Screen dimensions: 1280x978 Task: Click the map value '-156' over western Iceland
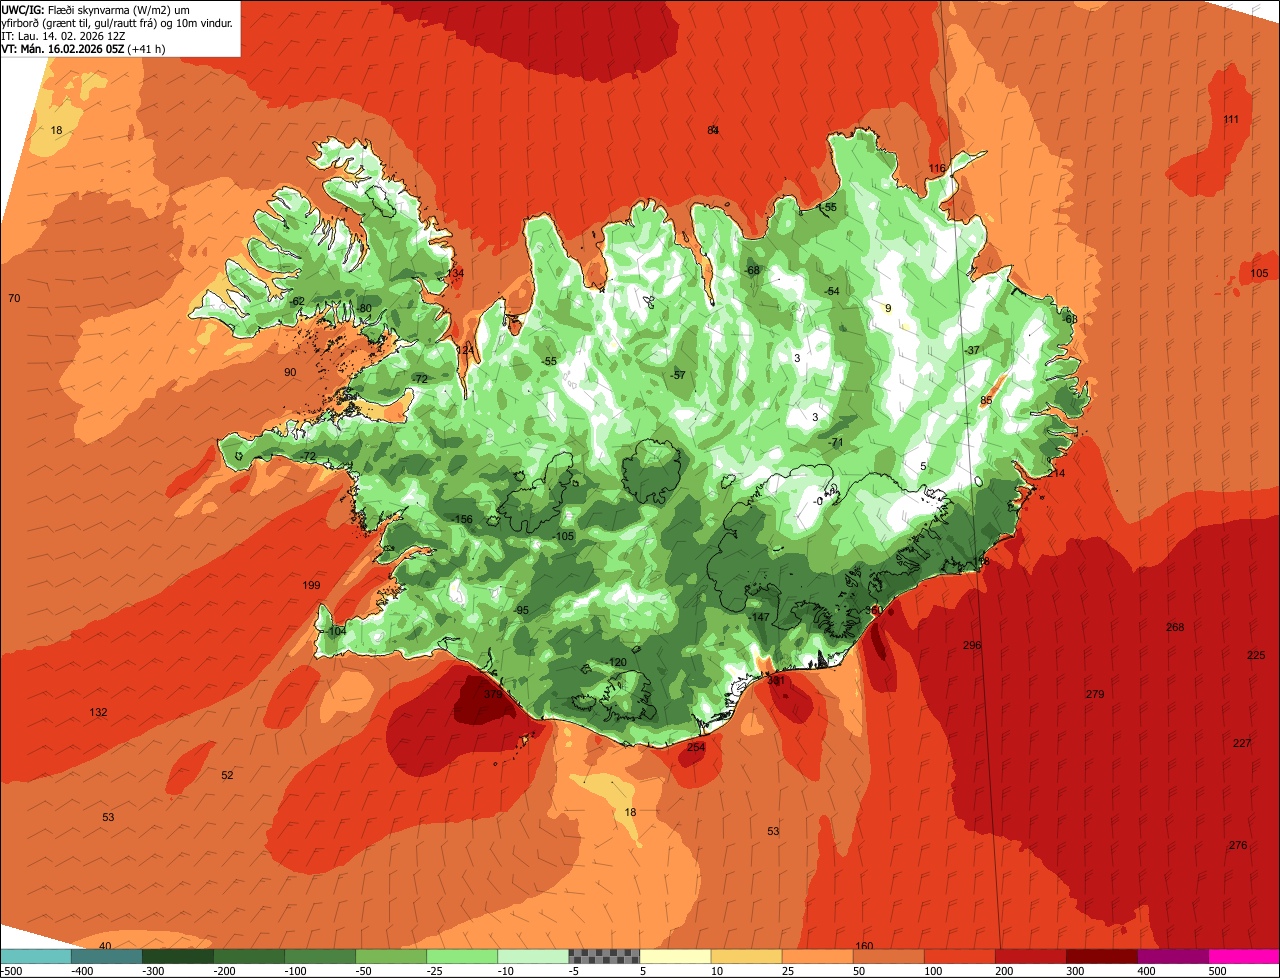(x=462, y=519)
